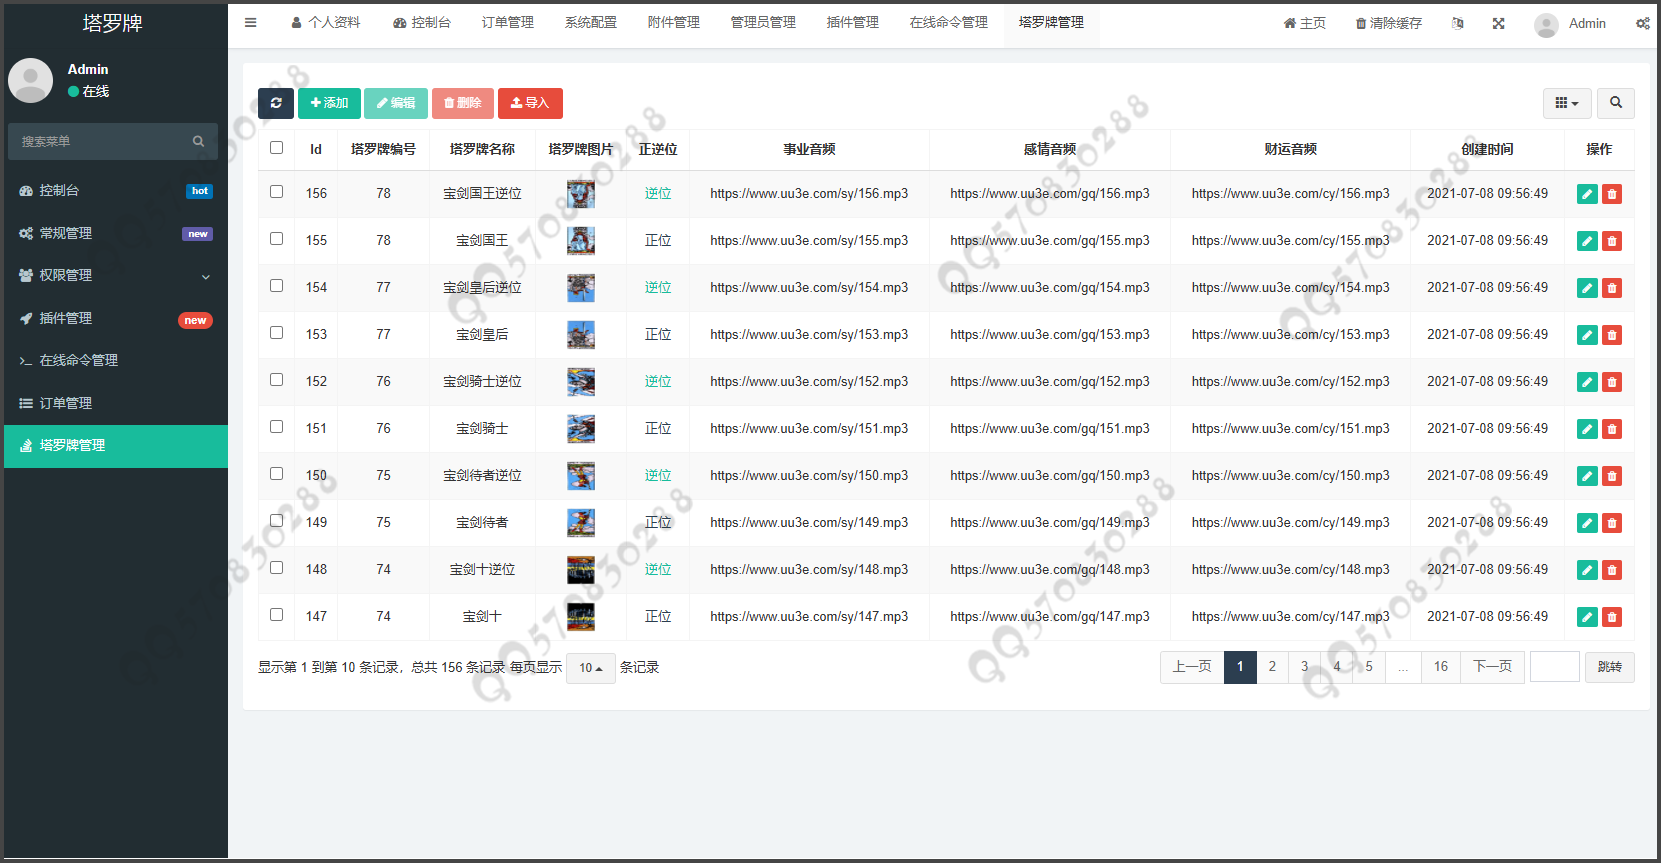The image size is (1661, 863).
Task: Click the fullscreen toggle icon in header
Action: pyautogui.click(x=1498, y=23)
